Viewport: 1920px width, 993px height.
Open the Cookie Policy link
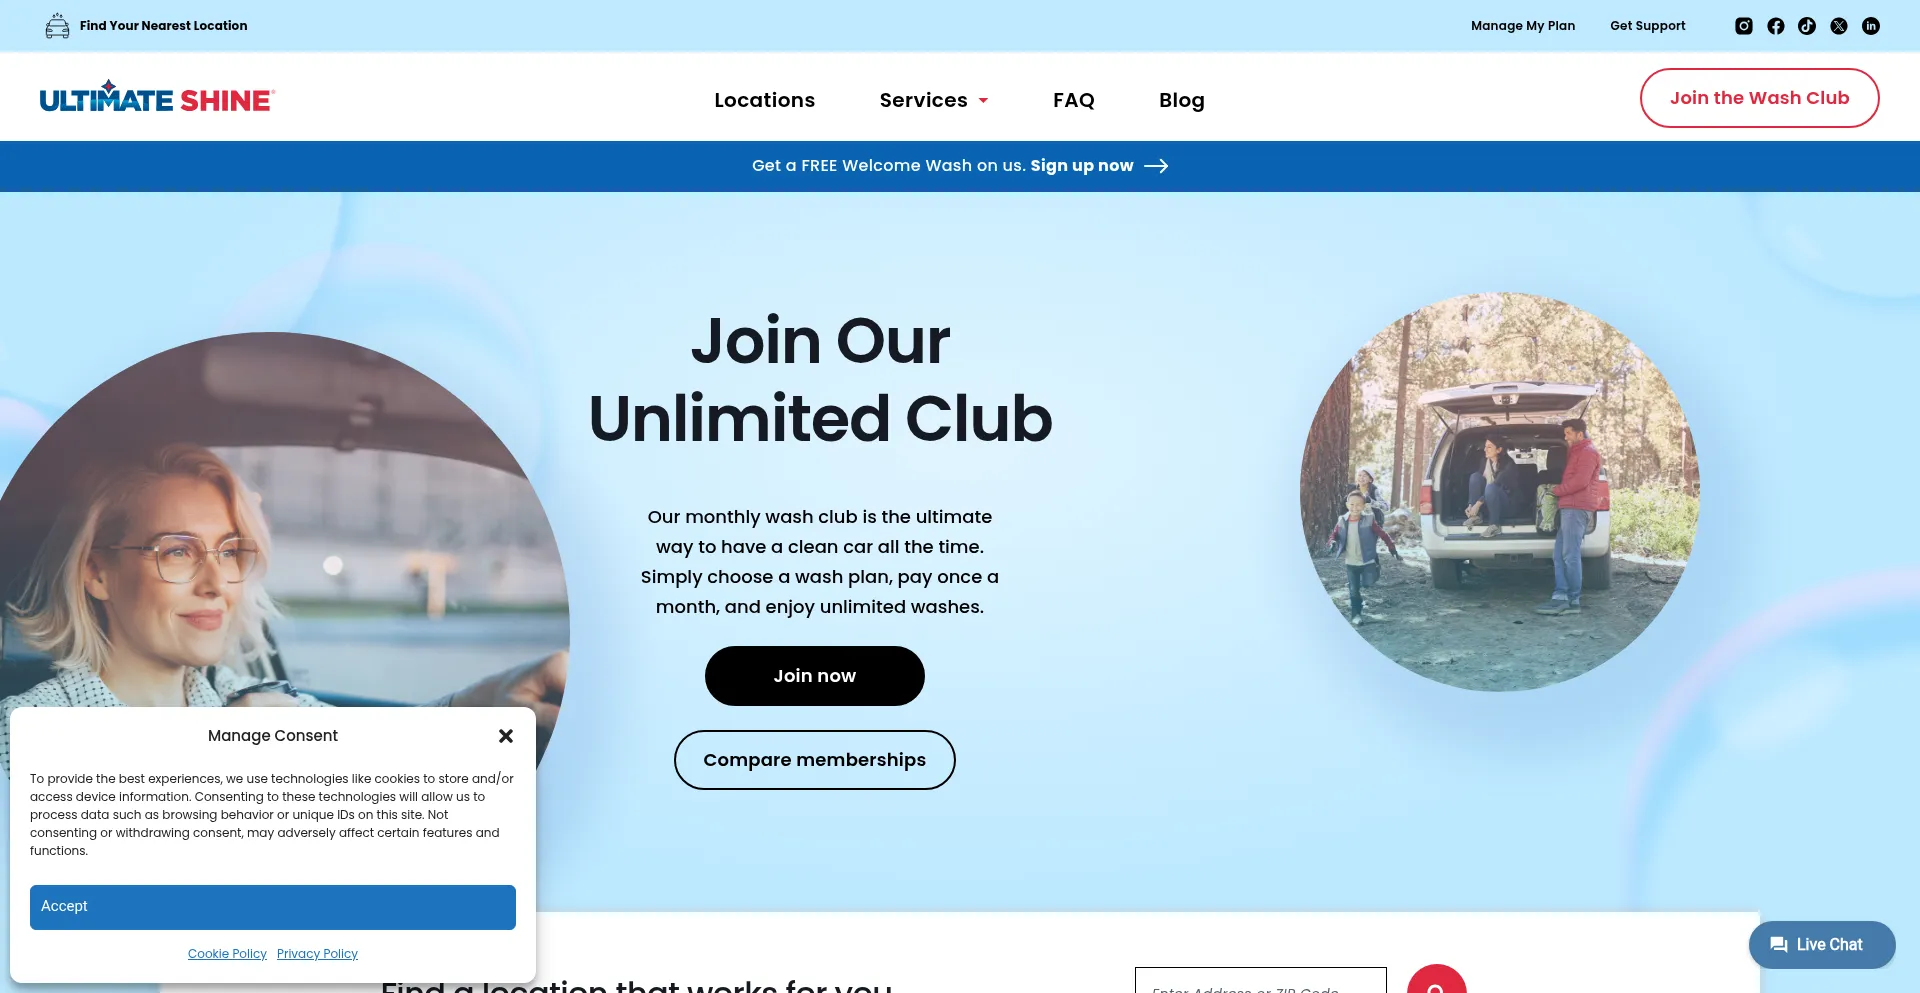[x=227, y=954]
